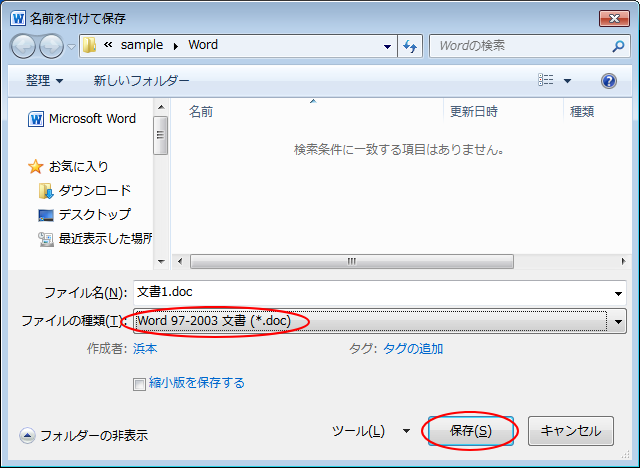Click the navigation pane vertical scrollbar thumb
Viewport: 640px width, 468px height.
[160, 135]
